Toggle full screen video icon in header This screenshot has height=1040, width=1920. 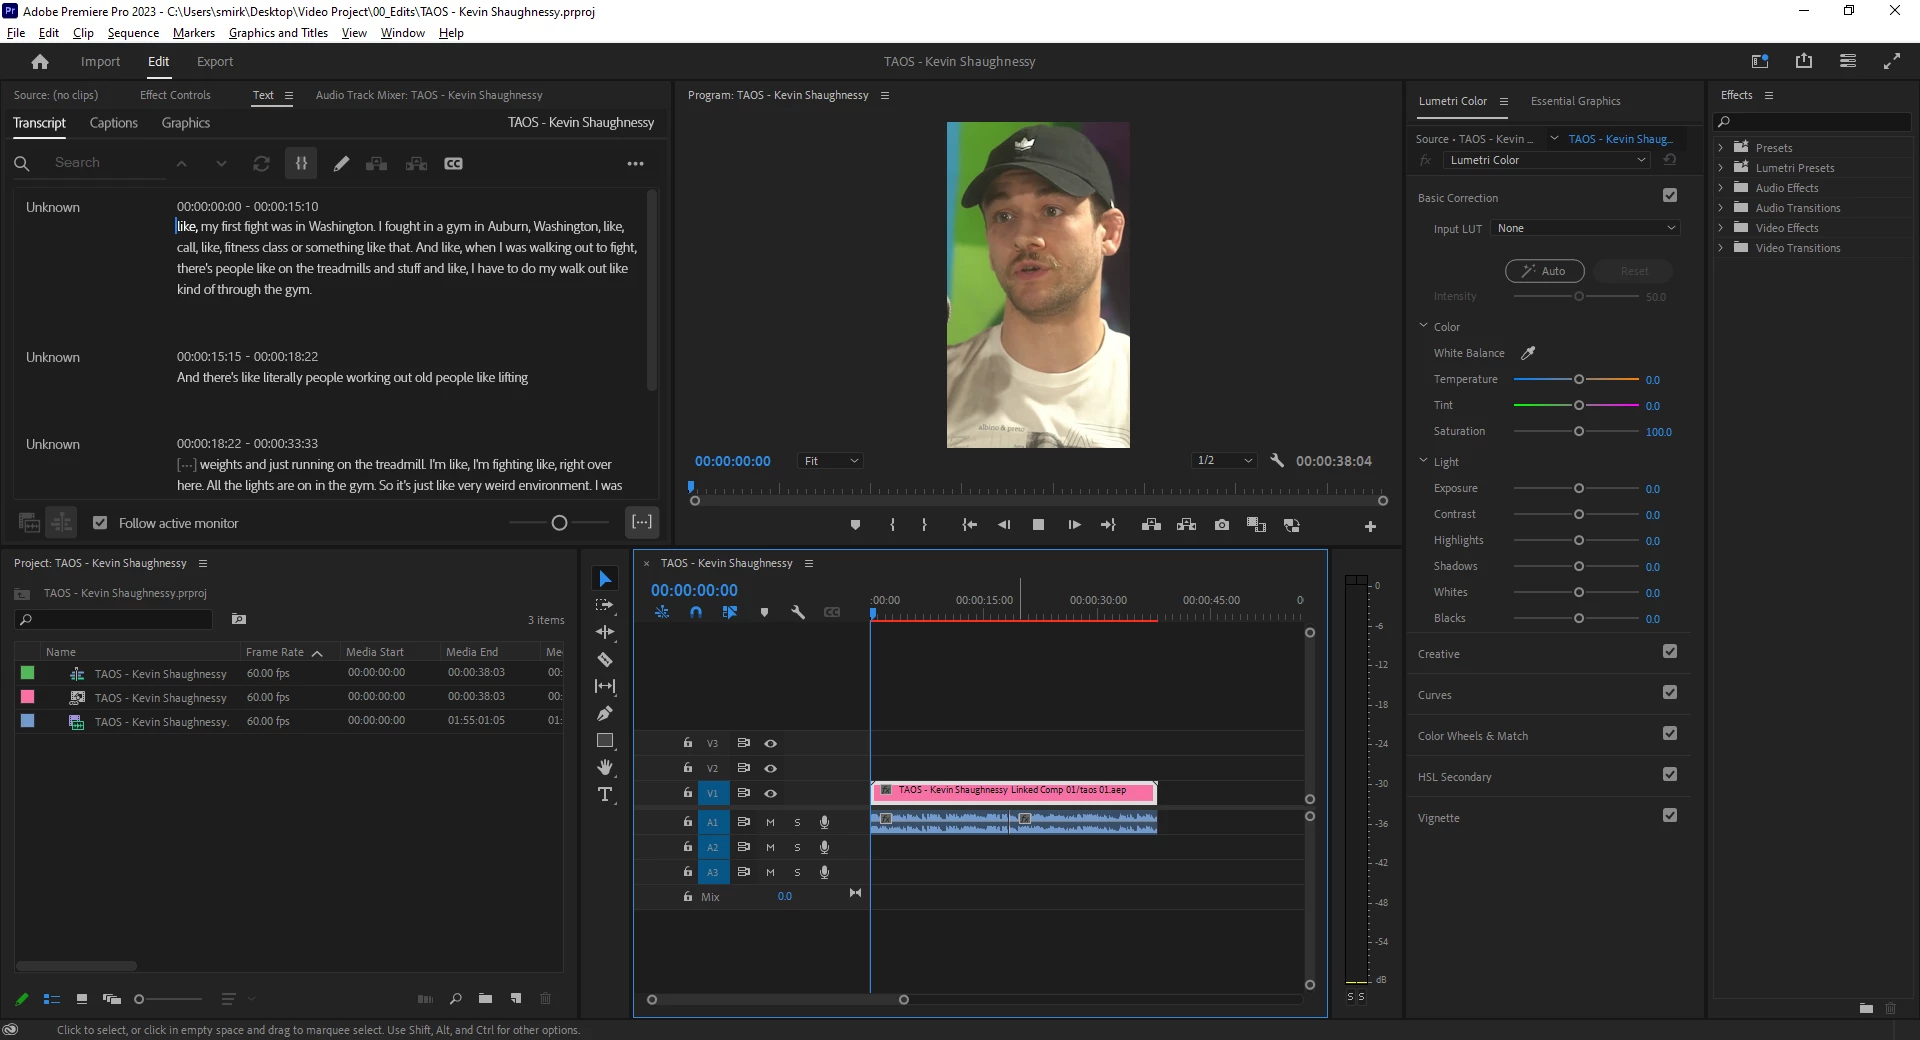pyautogui.click(x=1892, y=61)
